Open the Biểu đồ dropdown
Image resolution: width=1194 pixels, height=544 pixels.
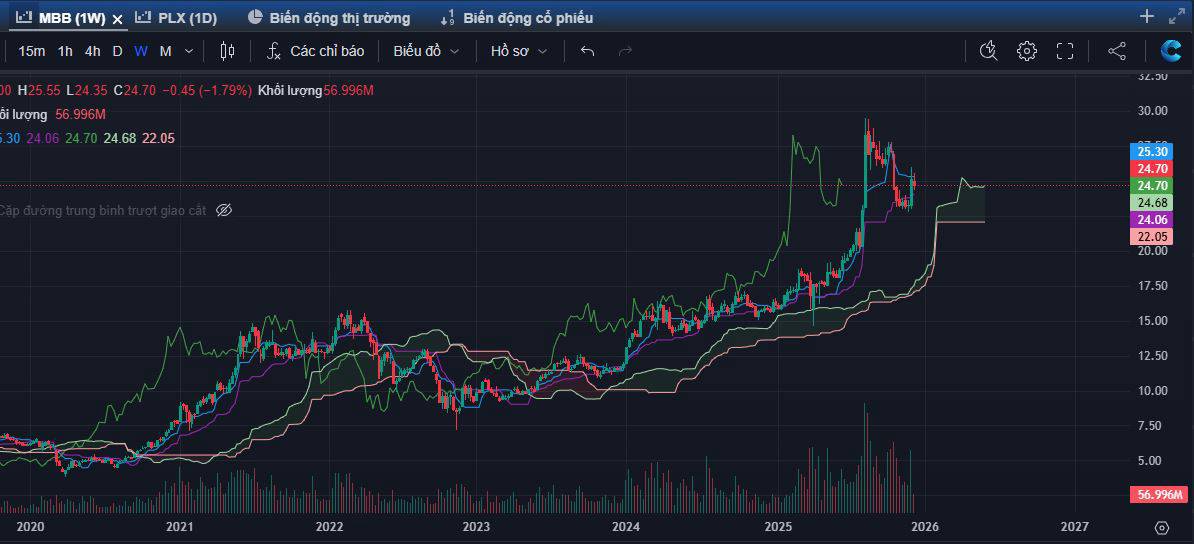pos(426,51)
